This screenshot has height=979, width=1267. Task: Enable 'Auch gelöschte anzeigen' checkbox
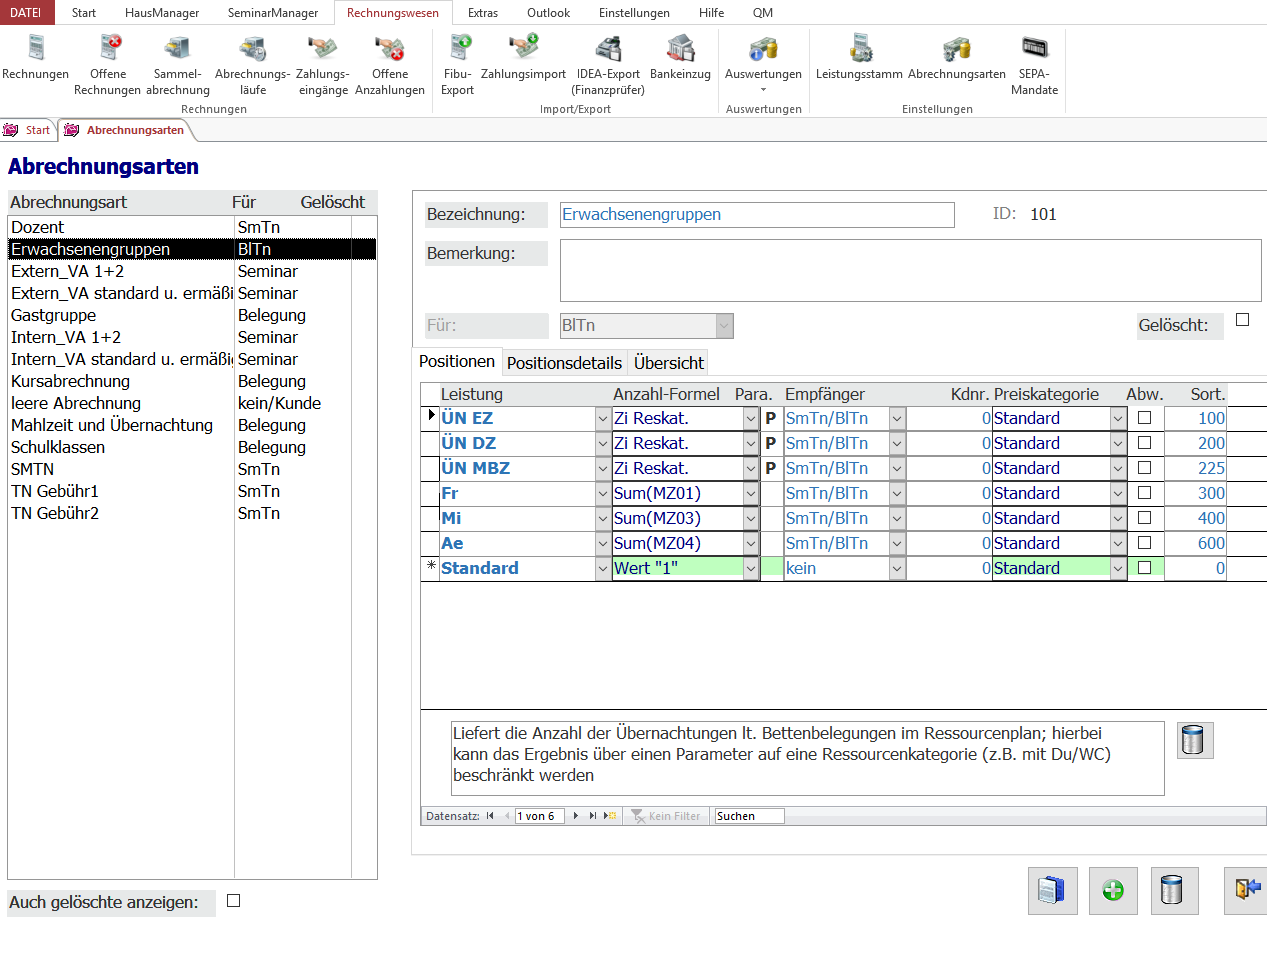pyautogui.click(x=234, y=901)
